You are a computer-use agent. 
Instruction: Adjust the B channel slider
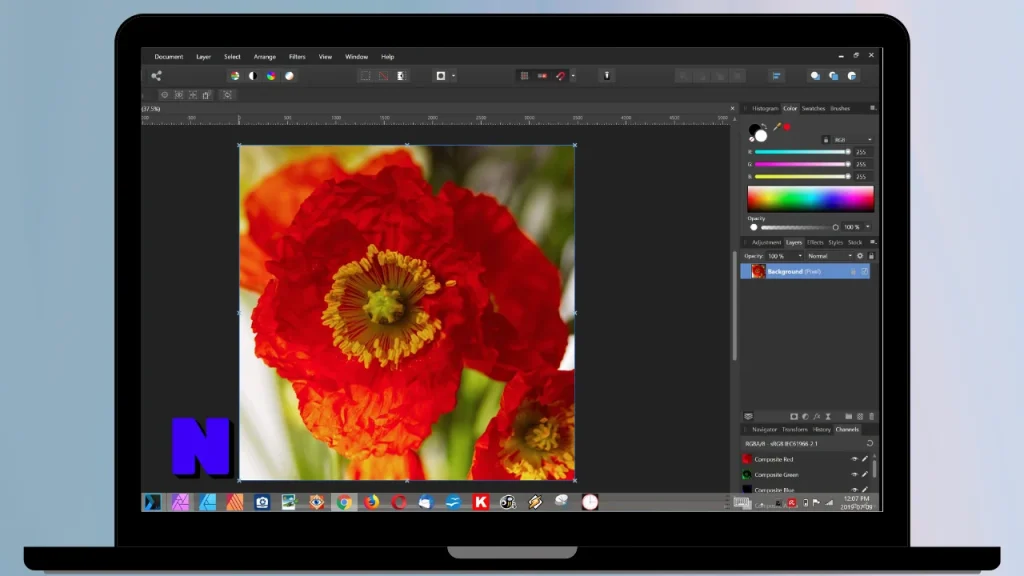[x=803, y=176]
